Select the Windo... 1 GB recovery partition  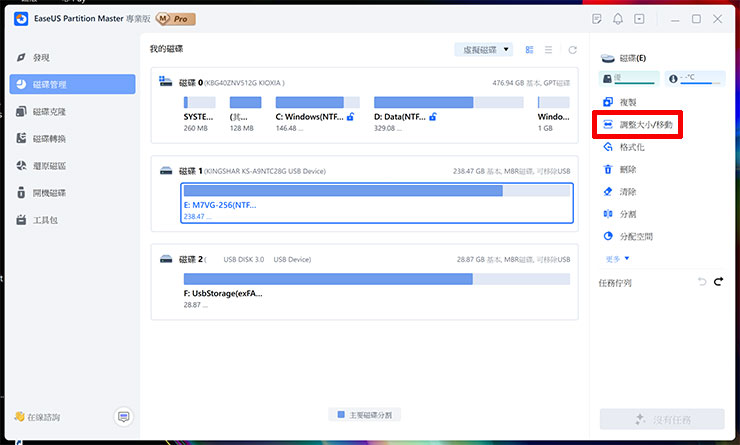554,114
